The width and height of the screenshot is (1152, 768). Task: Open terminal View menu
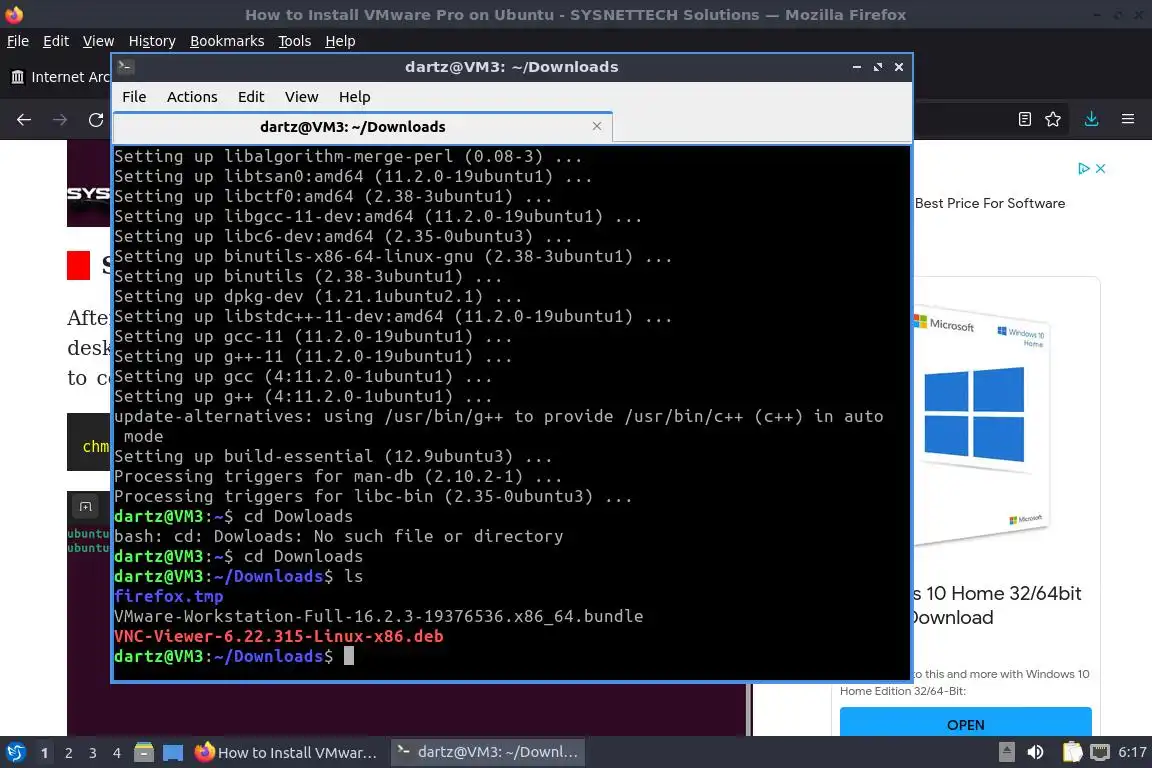coord(301,97)
